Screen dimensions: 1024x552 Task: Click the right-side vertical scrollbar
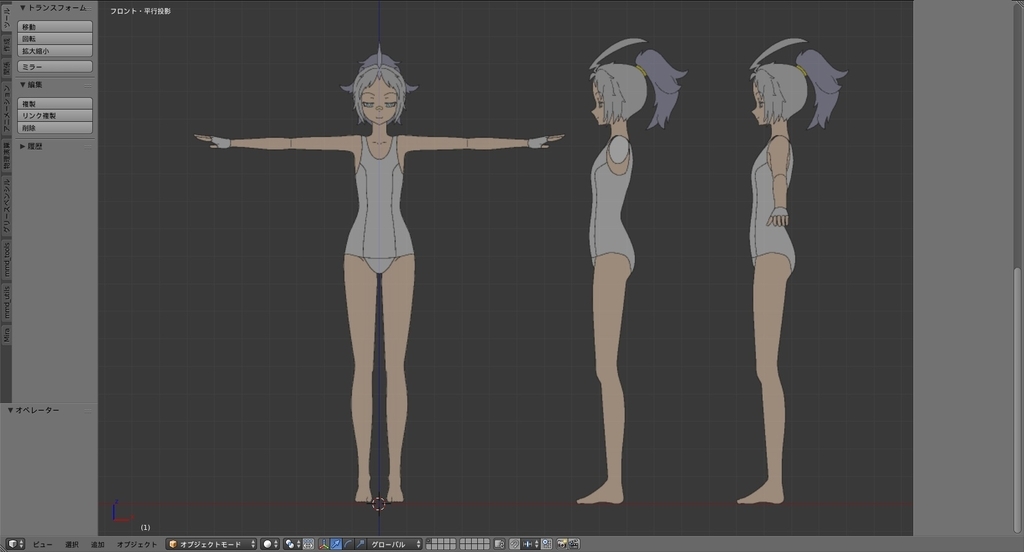[1017, 402]
